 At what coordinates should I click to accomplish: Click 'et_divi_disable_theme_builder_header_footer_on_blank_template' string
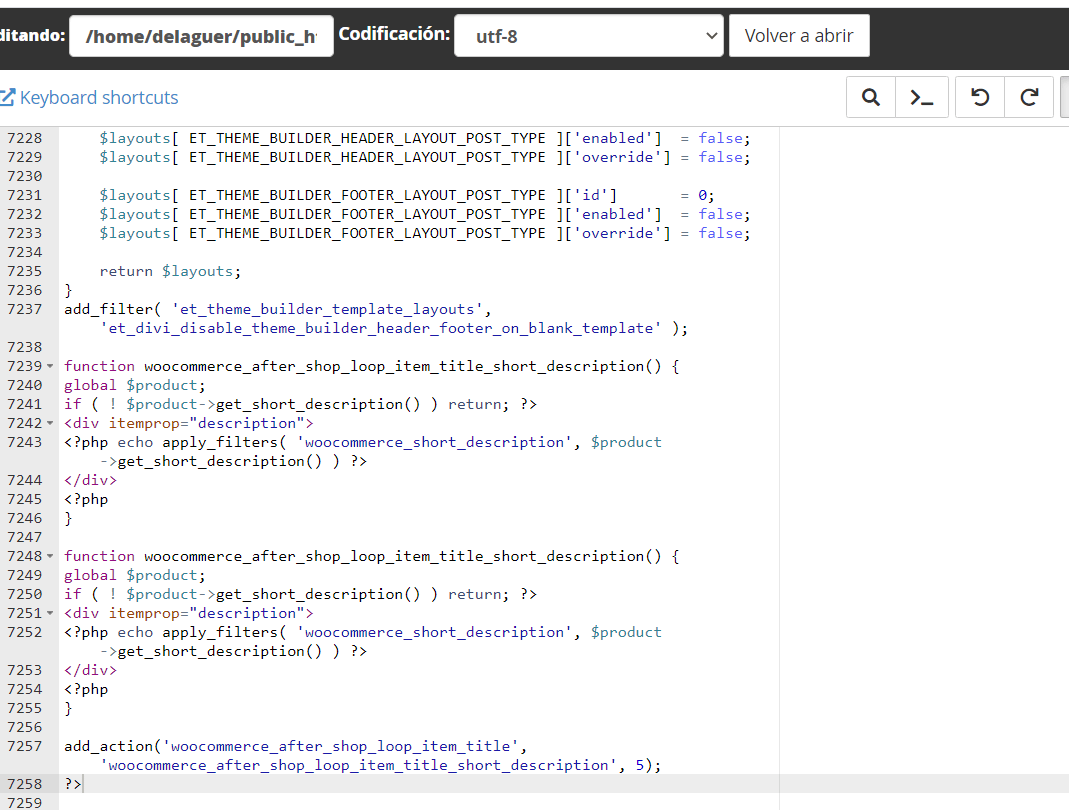[x=380, y=329]
